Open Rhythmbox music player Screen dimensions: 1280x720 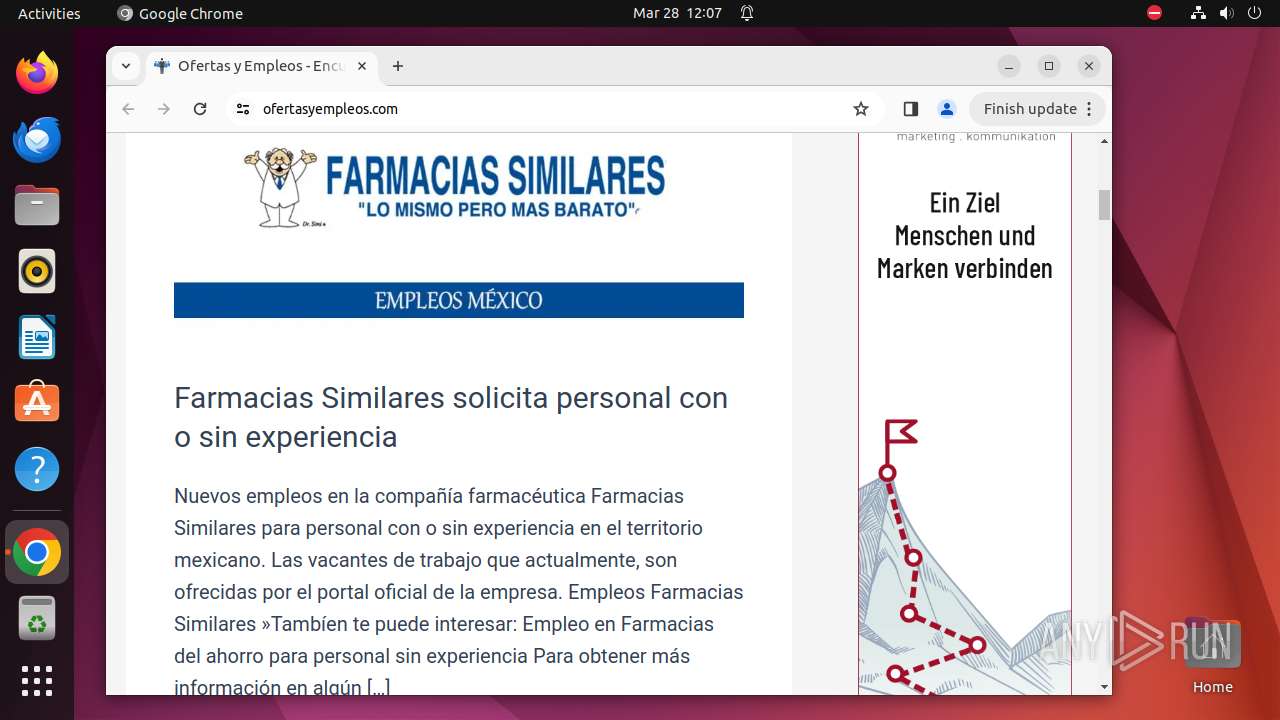[37, 271]
